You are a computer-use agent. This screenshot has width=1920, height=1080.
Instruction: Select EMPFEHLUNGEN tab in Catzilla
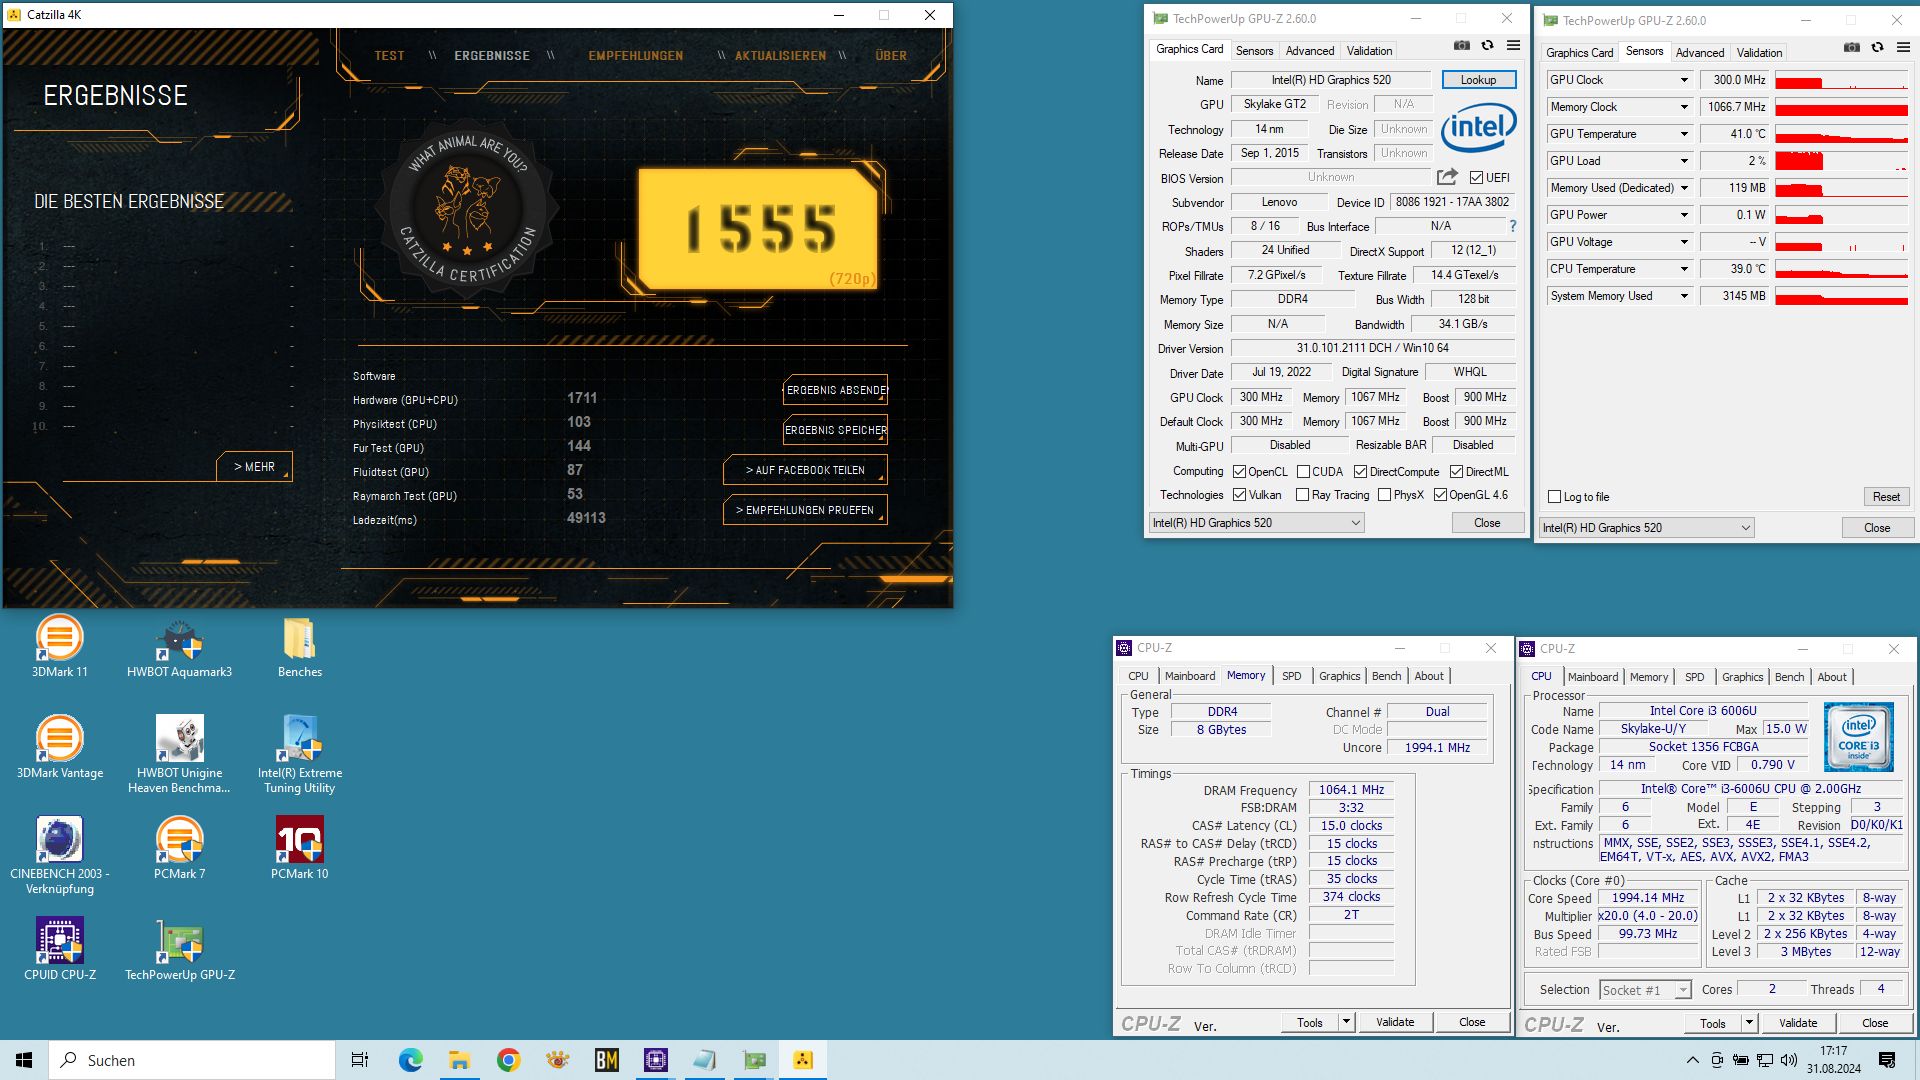pyautogui.click(x=635, y=56)
